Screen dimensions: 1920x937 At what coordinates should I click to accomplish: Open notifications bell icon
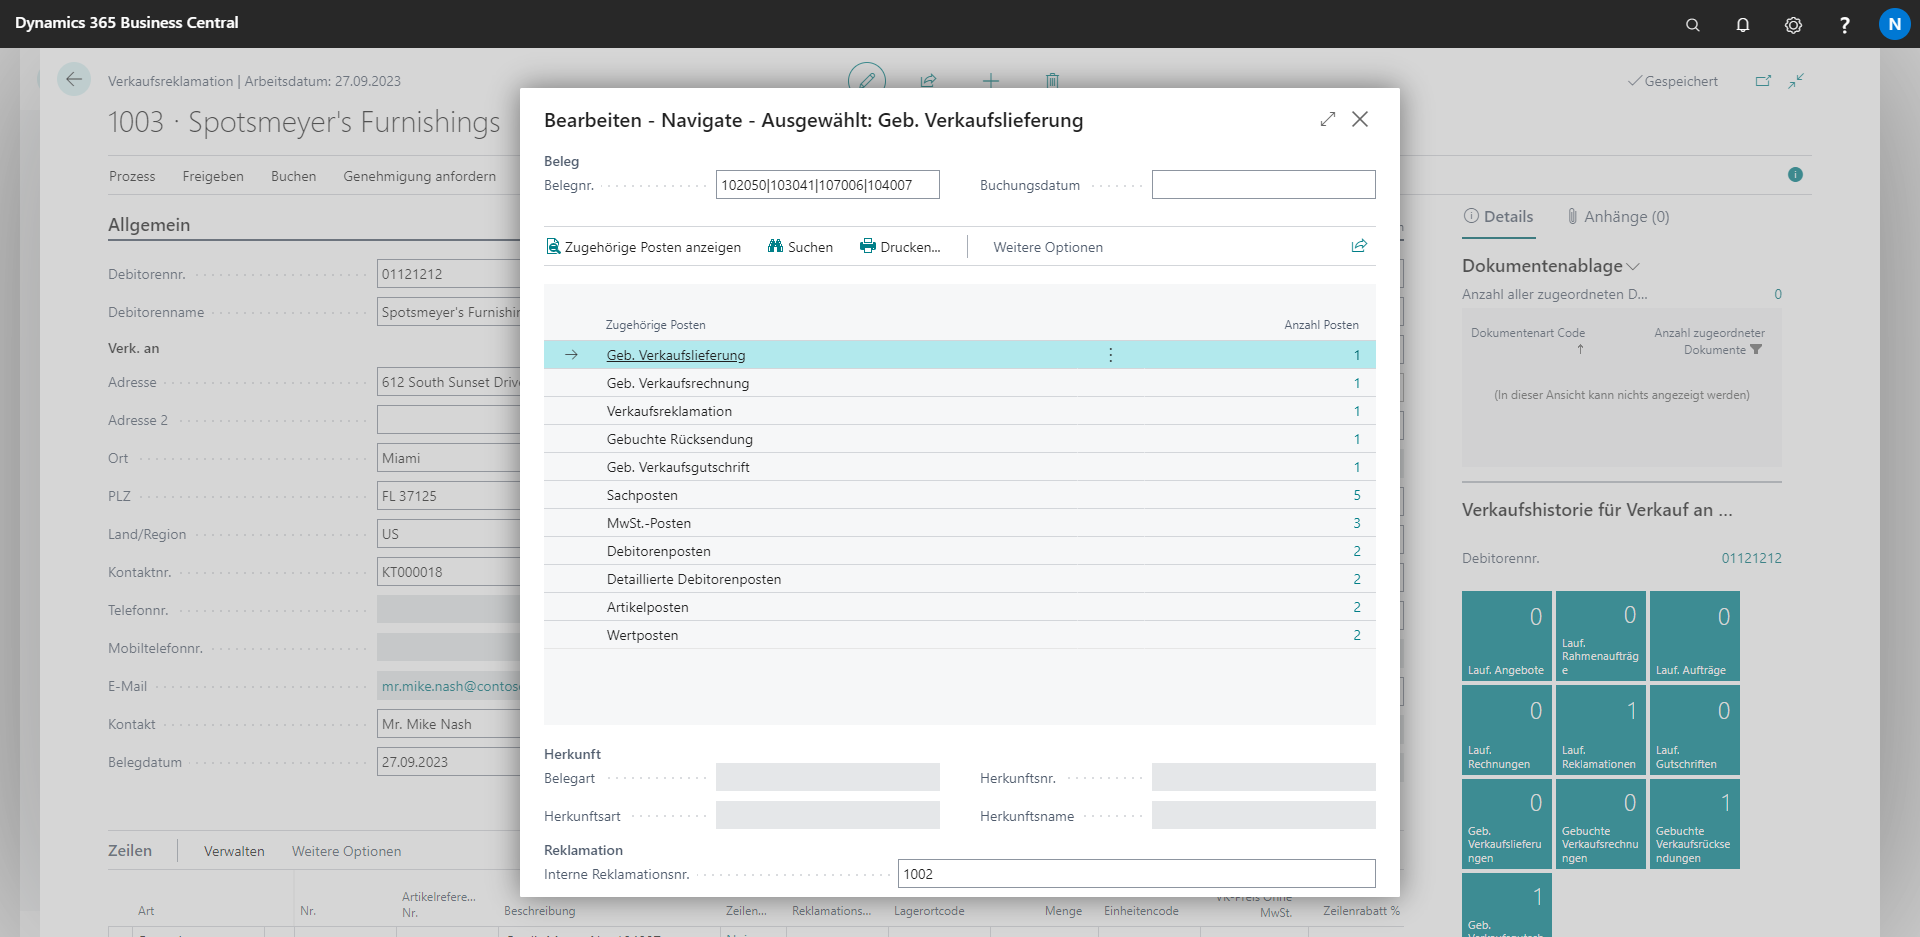[x=1743, y=24]
